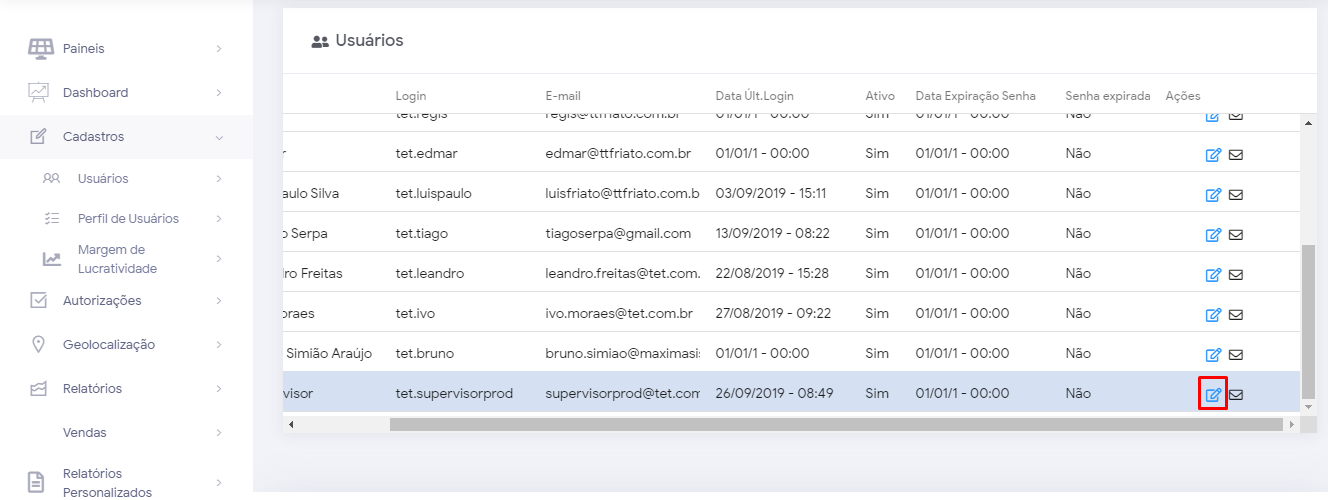This screenshot has width=1328, height=500.
Task: Send email to tet.ivo user
Action: [1236, 314]
